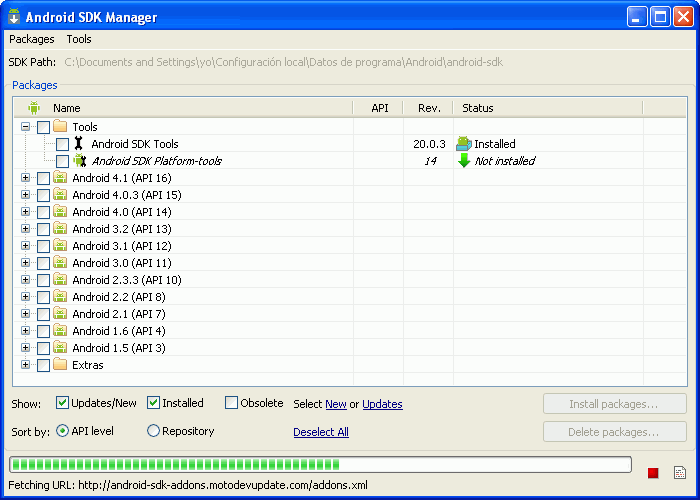Expand the Android 2.2 (API 8) node
The width and height of the screenshot is (700, 500).
pyautogui.click(x=25, y=296)
